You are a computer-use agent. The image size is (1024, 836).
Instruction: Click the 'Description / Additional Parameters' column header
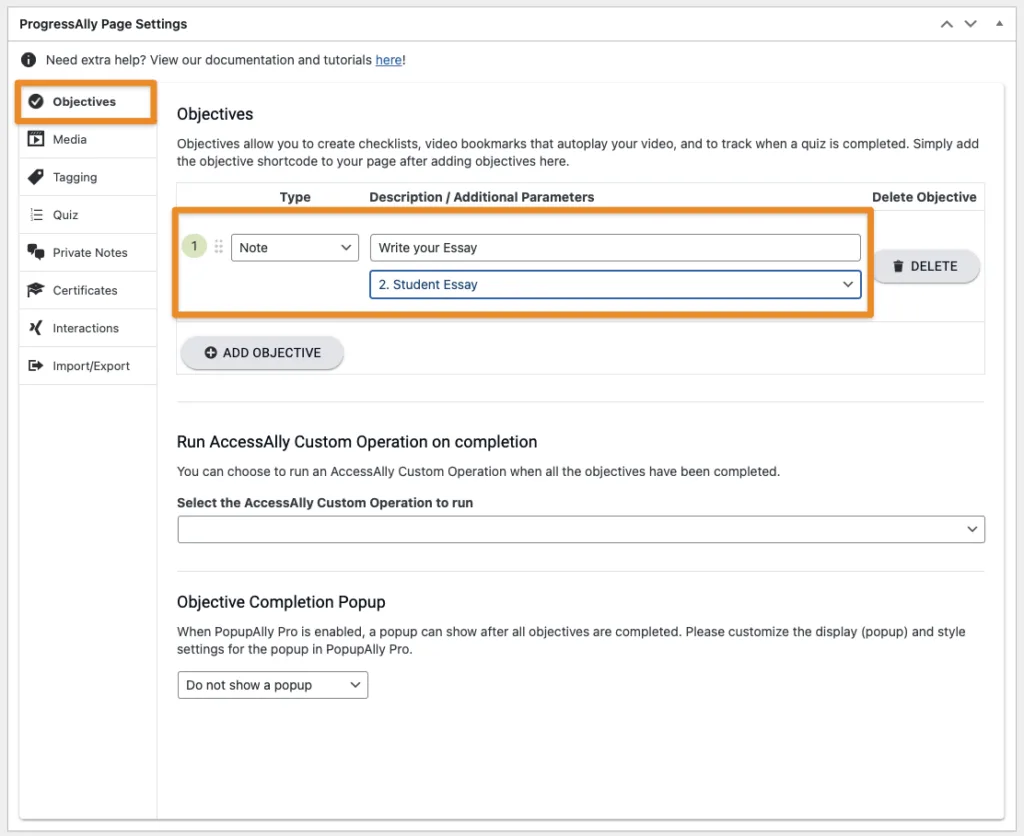point(482,197)
